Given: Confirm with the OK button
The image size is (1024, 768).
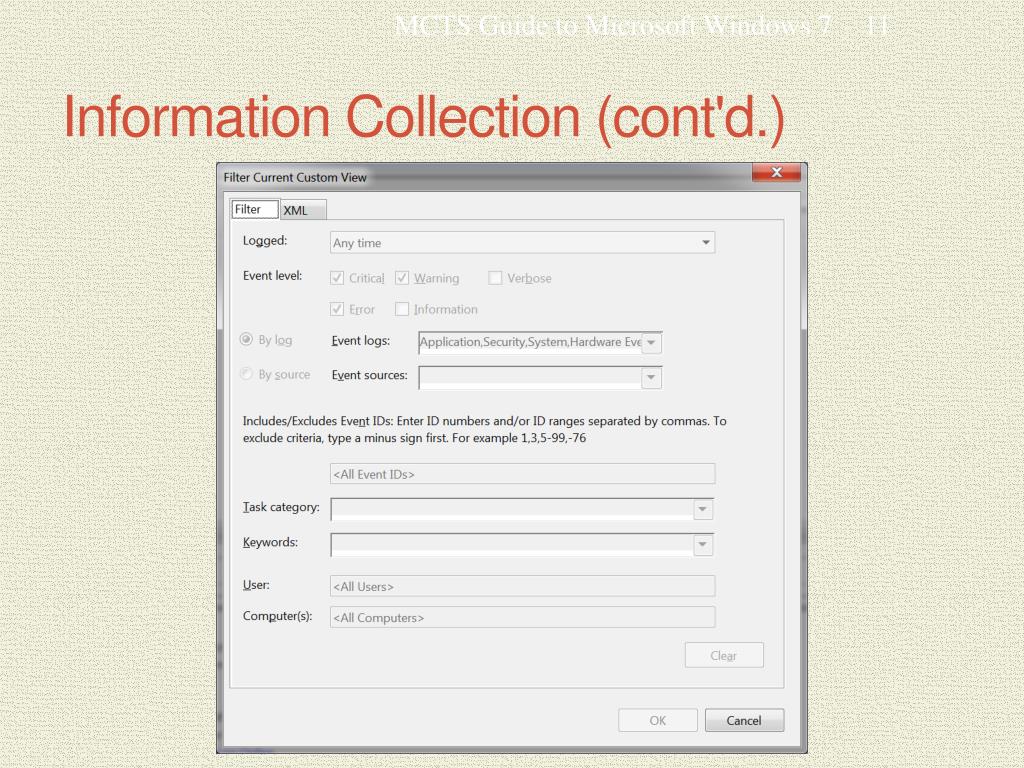Looking at the screenshot, I should click(658, 720).
